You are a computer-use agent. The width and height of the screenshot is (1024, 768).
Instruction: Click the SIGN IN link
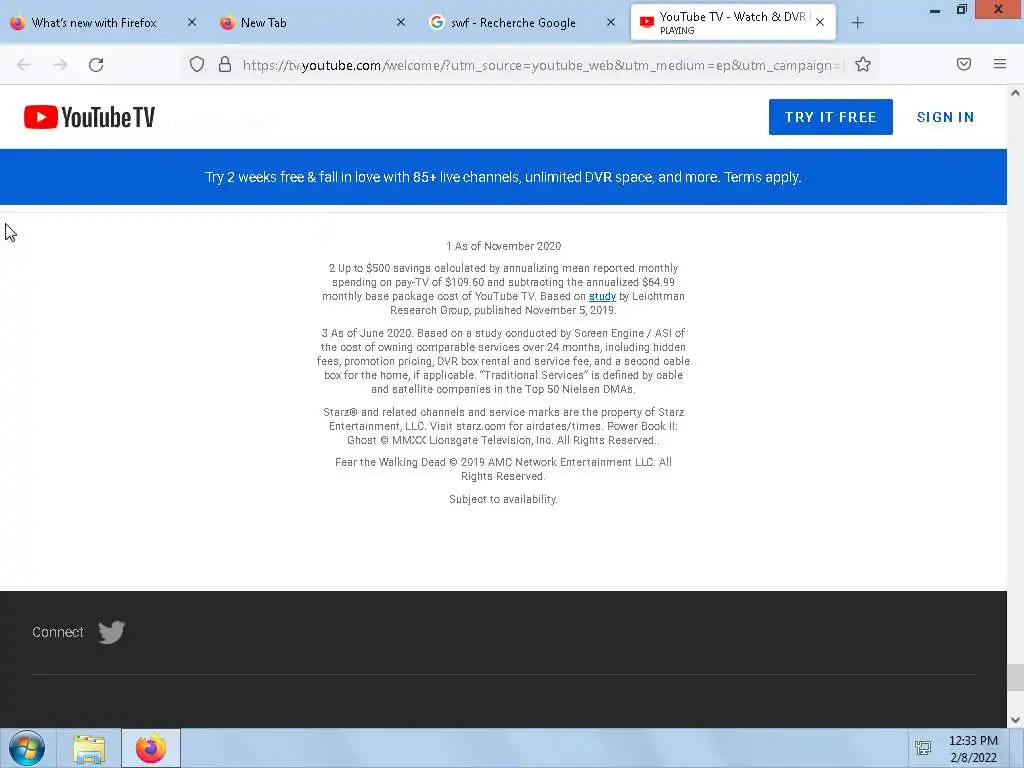pos(945,117)
